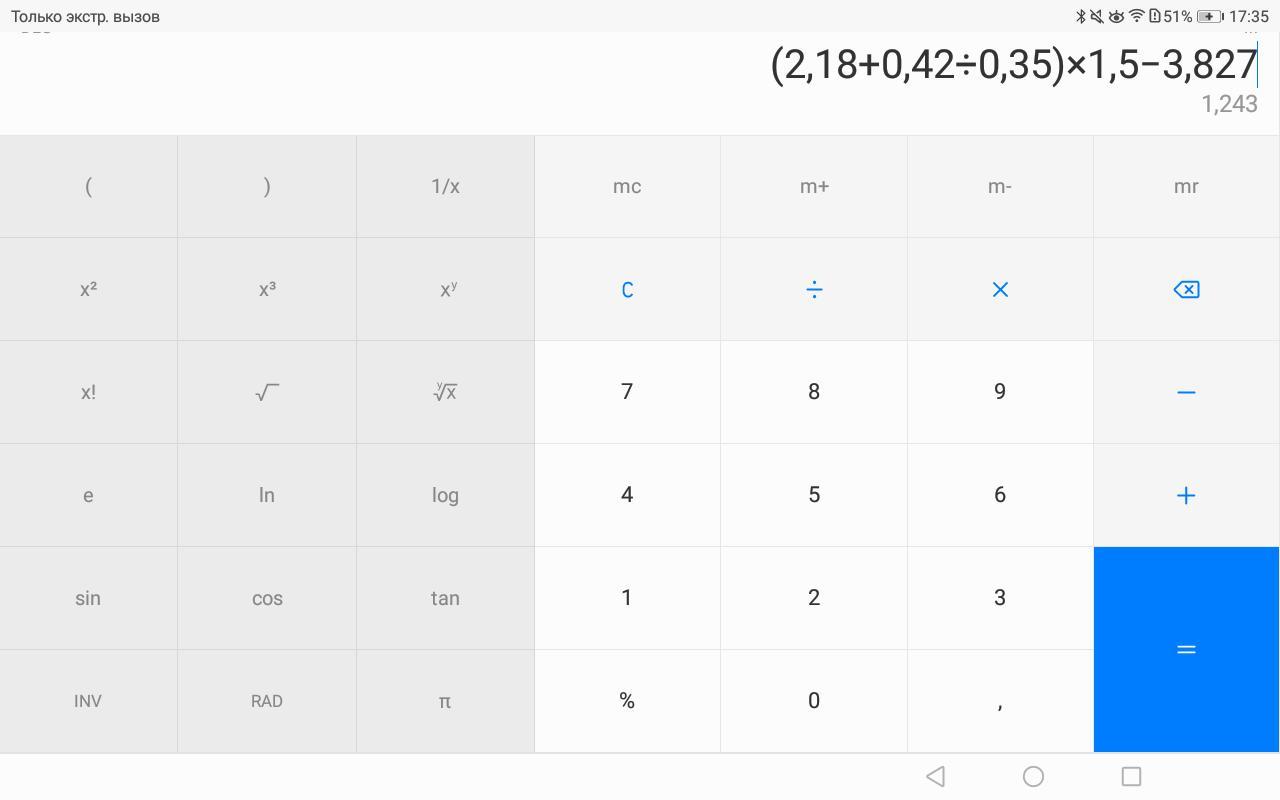Screen dimensions: 1280x800
Task: Toggle the INV inverse functions key
Action: point(88,701)
